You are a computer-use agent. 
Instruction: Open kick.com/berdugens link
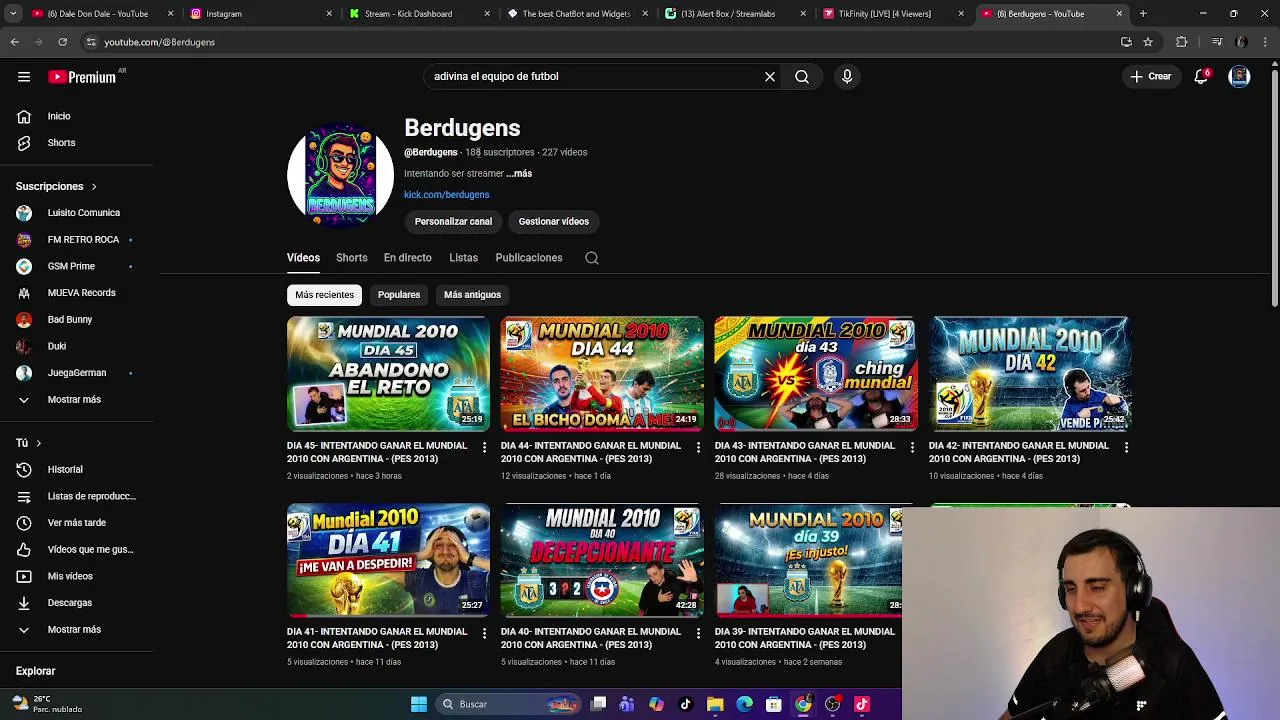(x=446, y=195)
